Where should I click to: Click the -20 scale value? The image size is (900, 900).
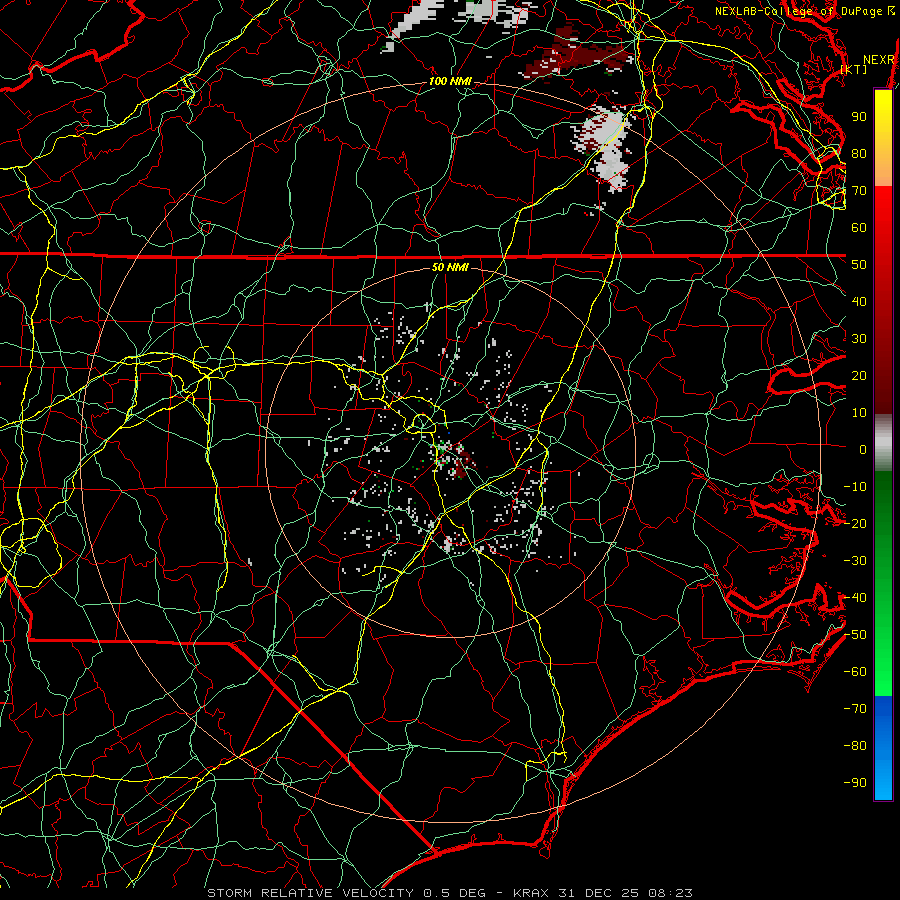tap(855, 523)
